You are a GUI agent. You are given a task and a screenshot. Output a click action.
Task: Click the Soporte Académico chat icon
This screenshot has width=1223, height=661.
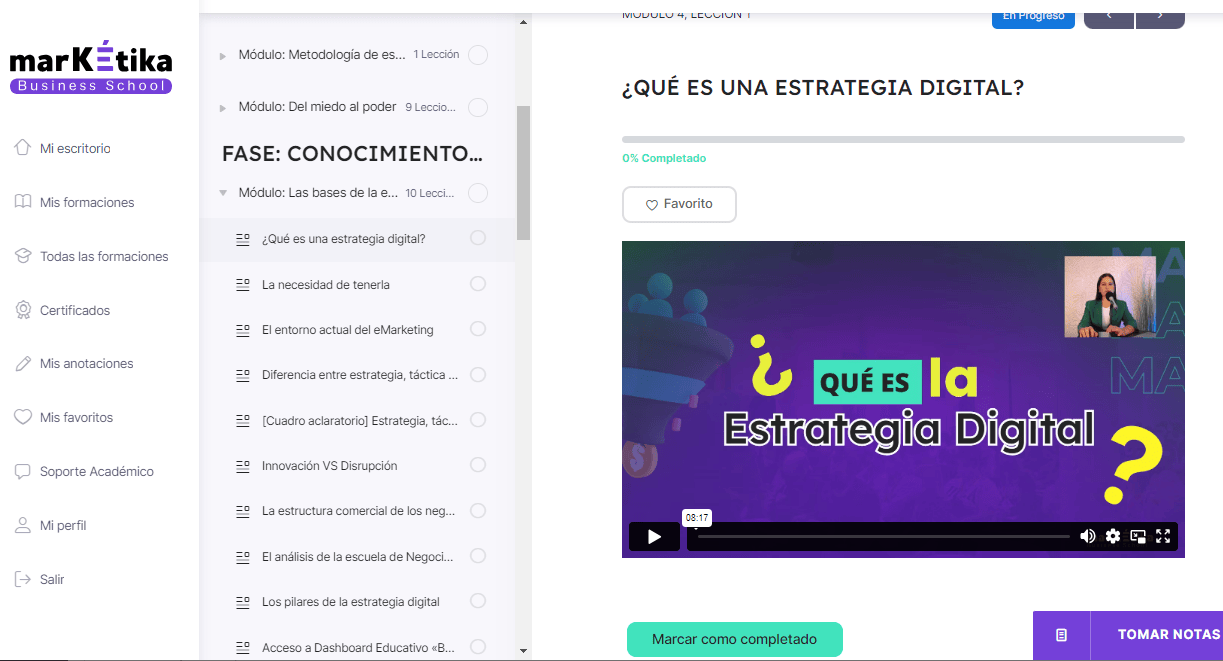pos(23,471)
